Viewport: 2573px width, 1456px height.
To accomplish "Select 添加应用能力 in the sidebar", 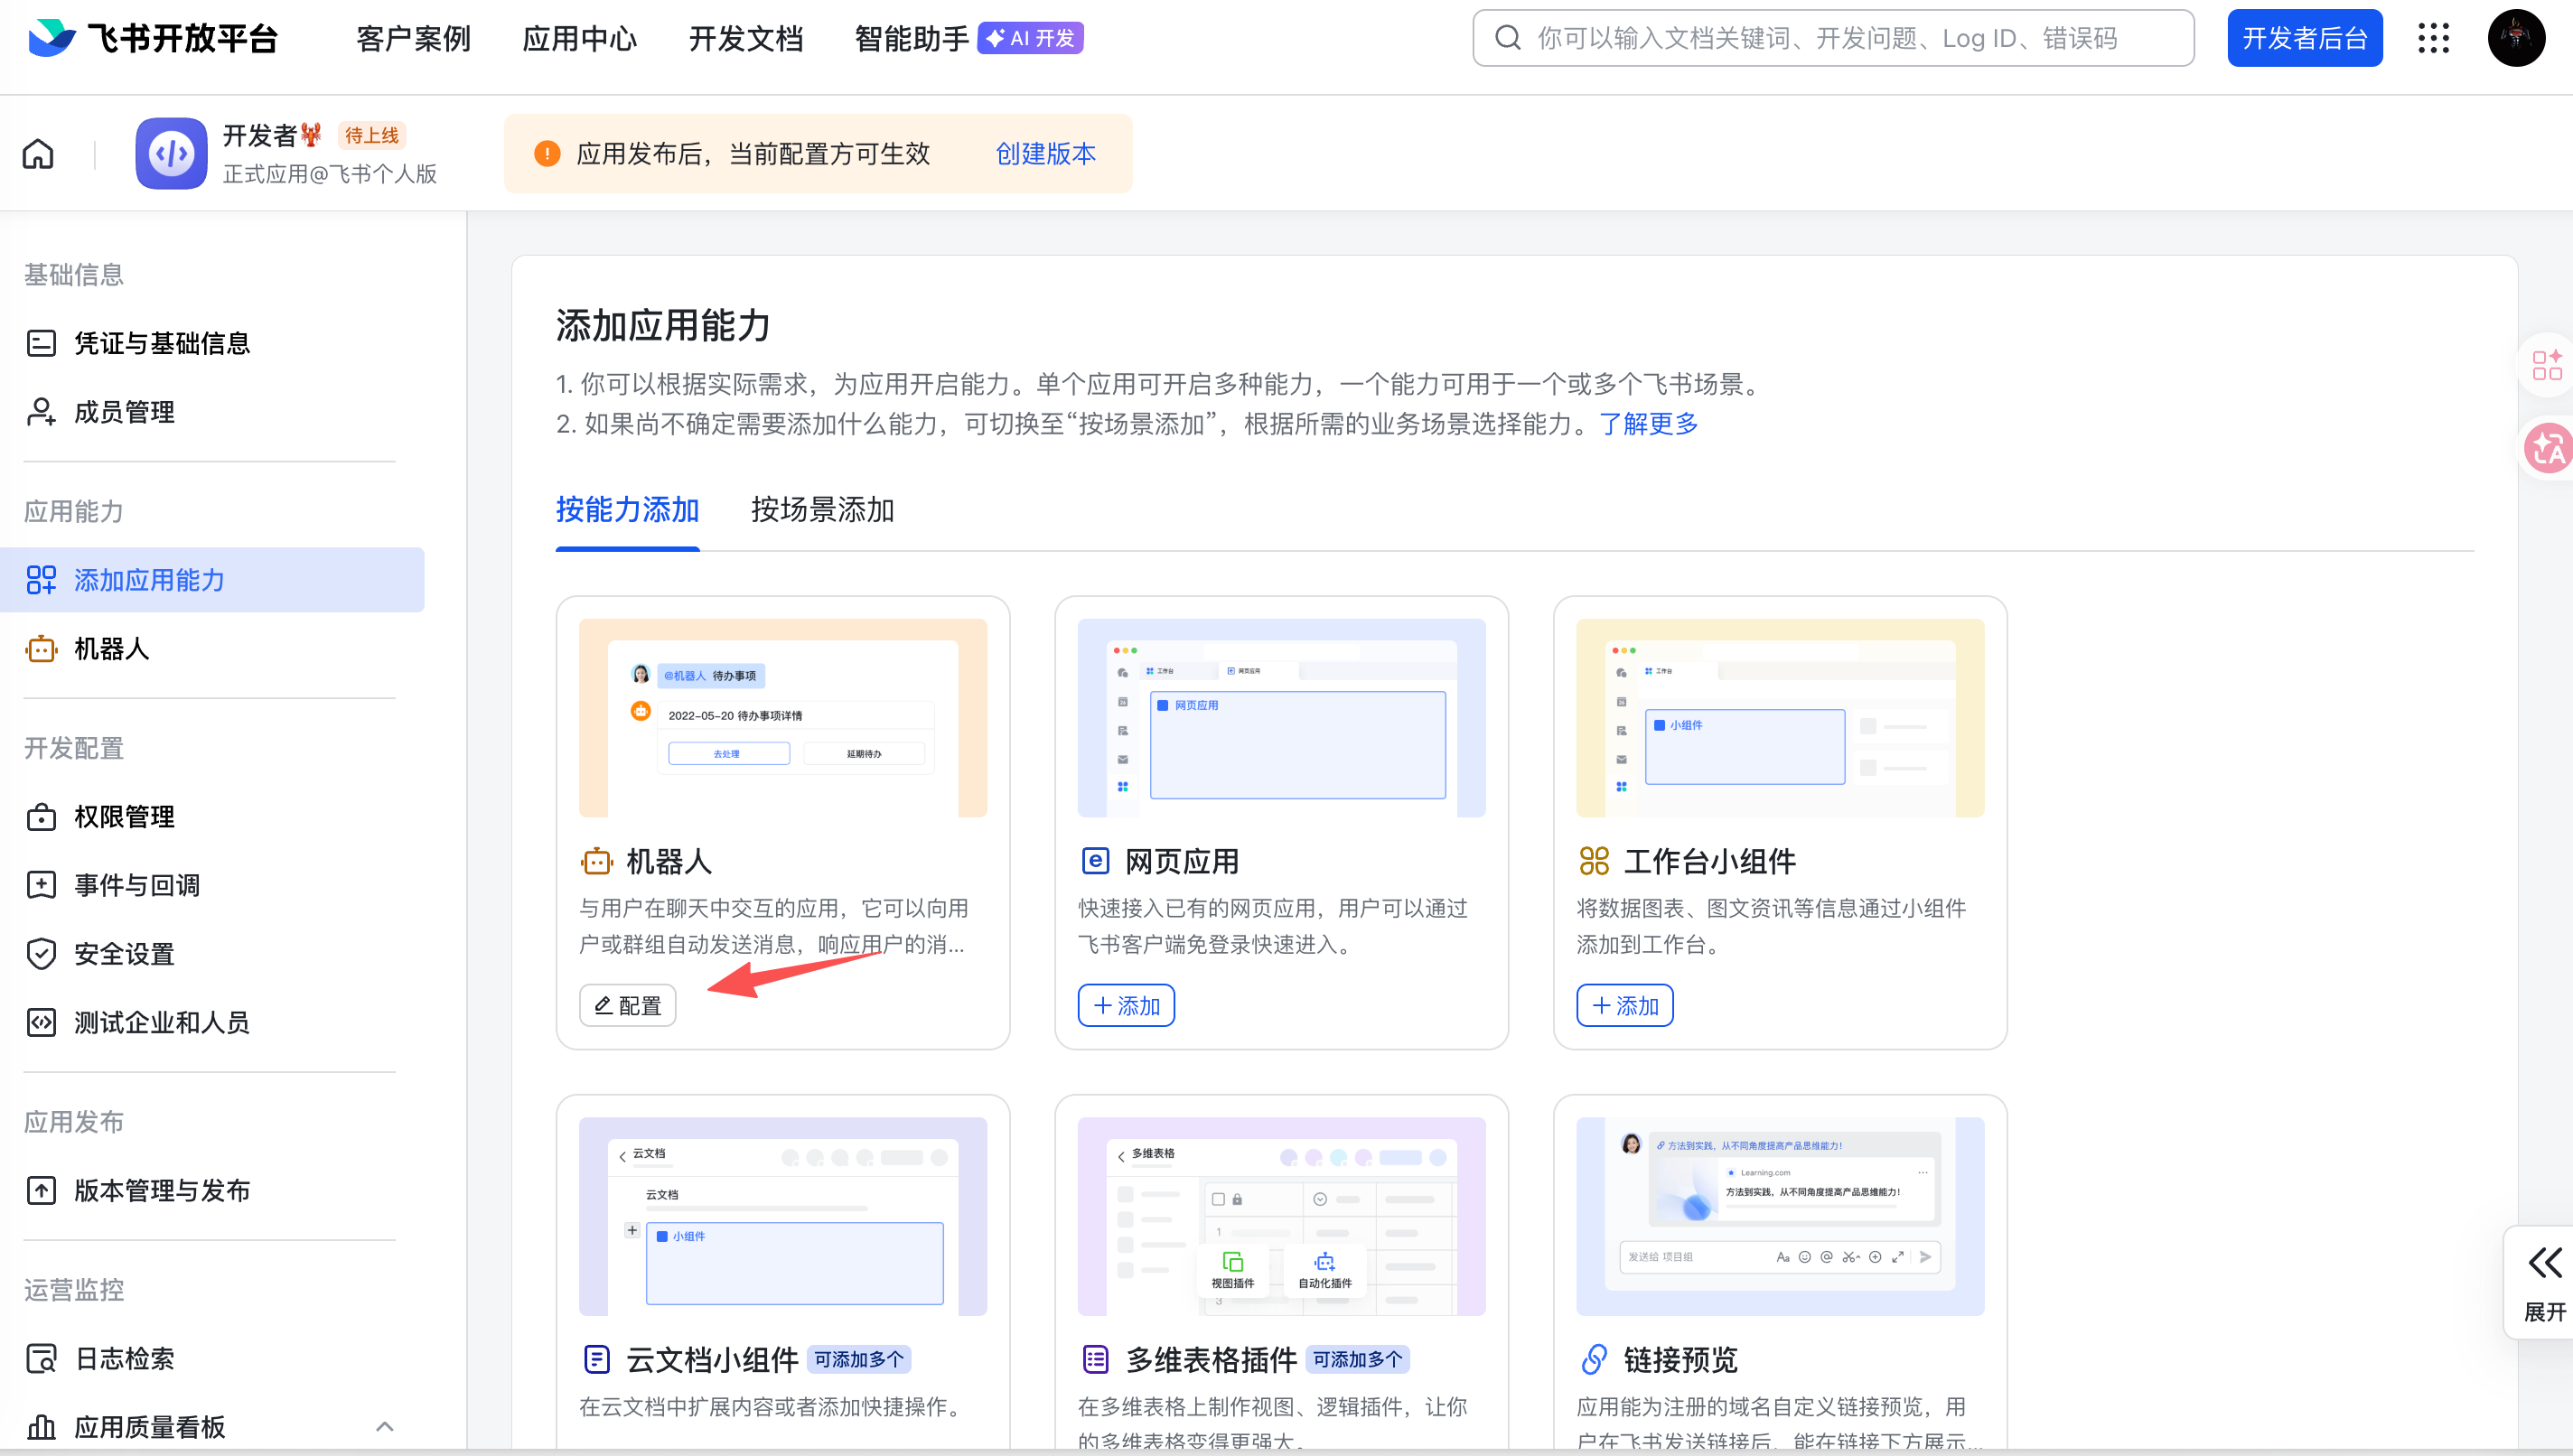I will tap(212, 580).
